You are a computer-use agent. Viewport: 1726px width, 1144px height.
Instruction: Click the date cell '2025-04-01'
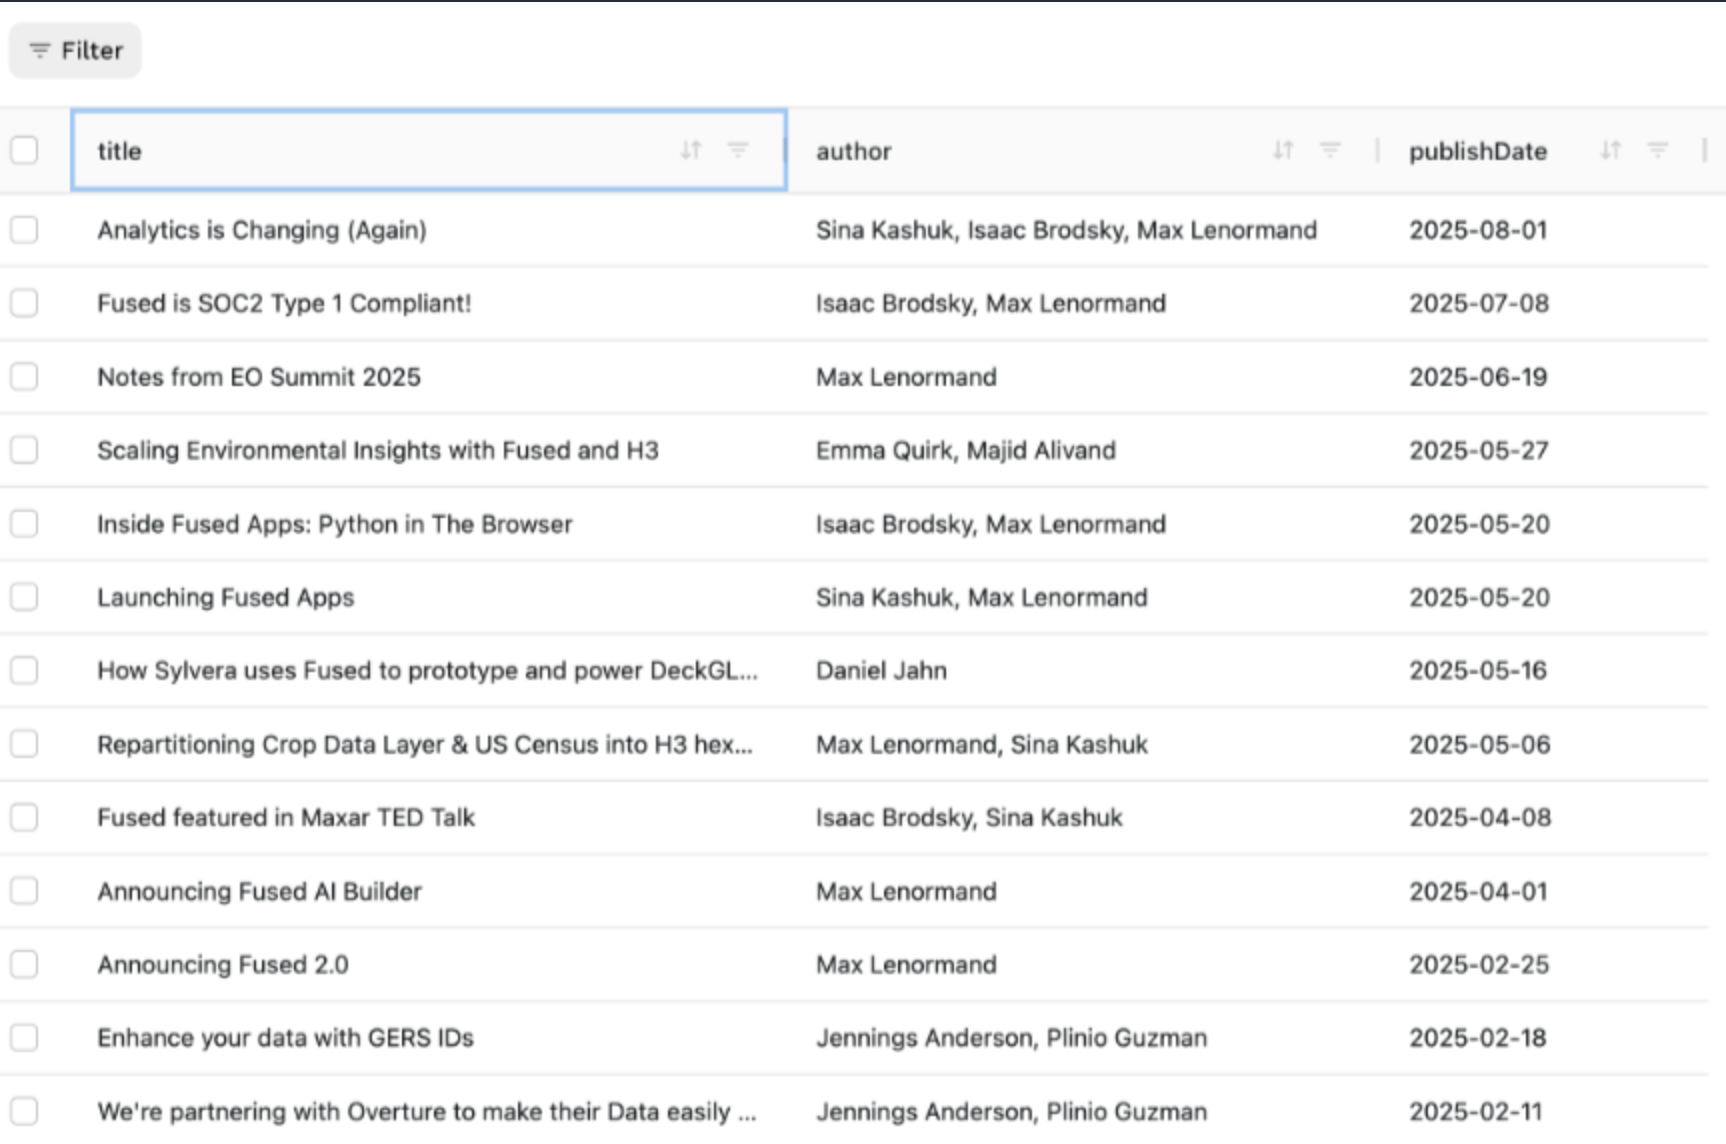point(1478,891)
